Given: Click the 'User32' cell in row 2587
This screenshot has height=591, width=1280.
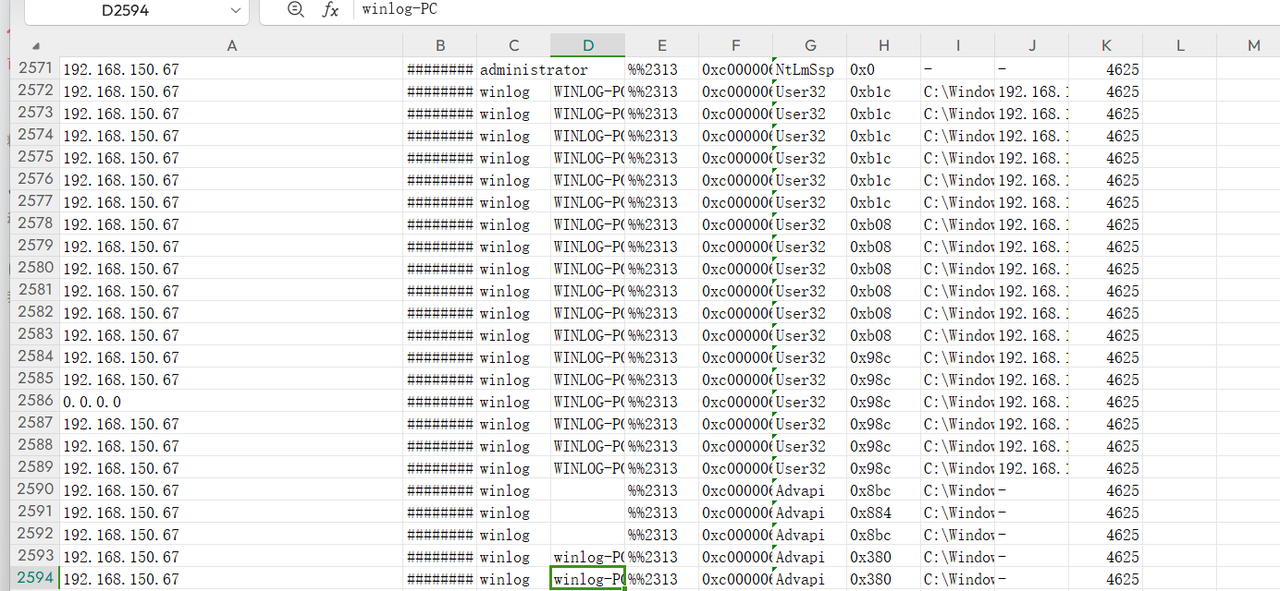Looking at the screenshot, I should (x=810, y=424).
